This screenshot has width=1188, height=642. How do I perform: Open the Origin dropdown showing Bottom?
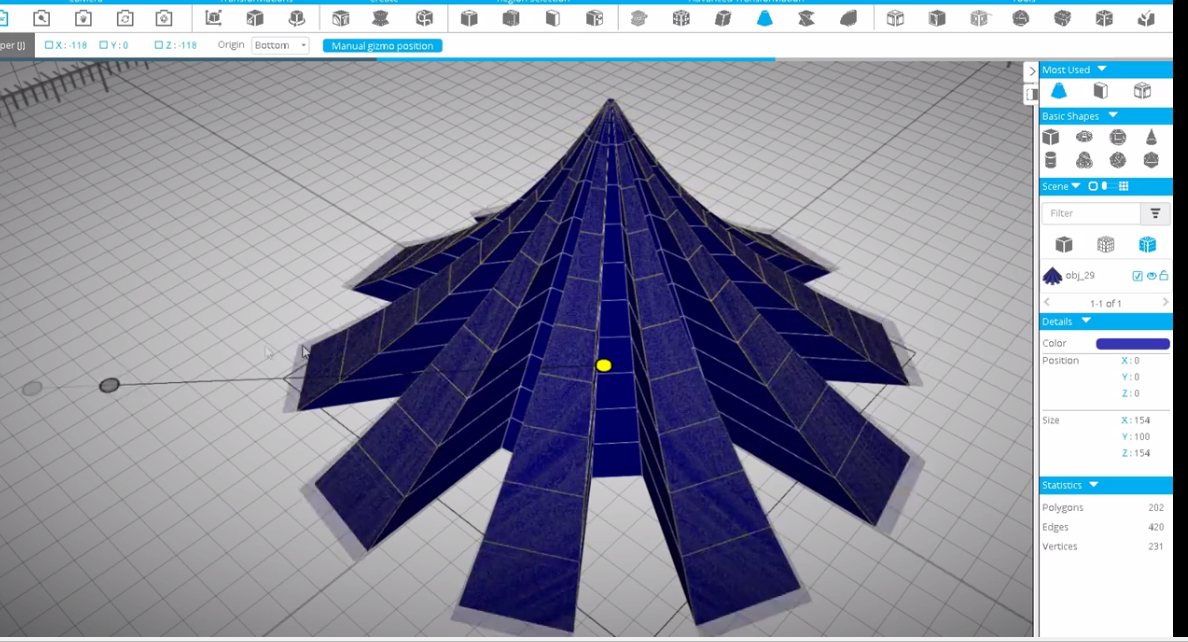(280, 45)
